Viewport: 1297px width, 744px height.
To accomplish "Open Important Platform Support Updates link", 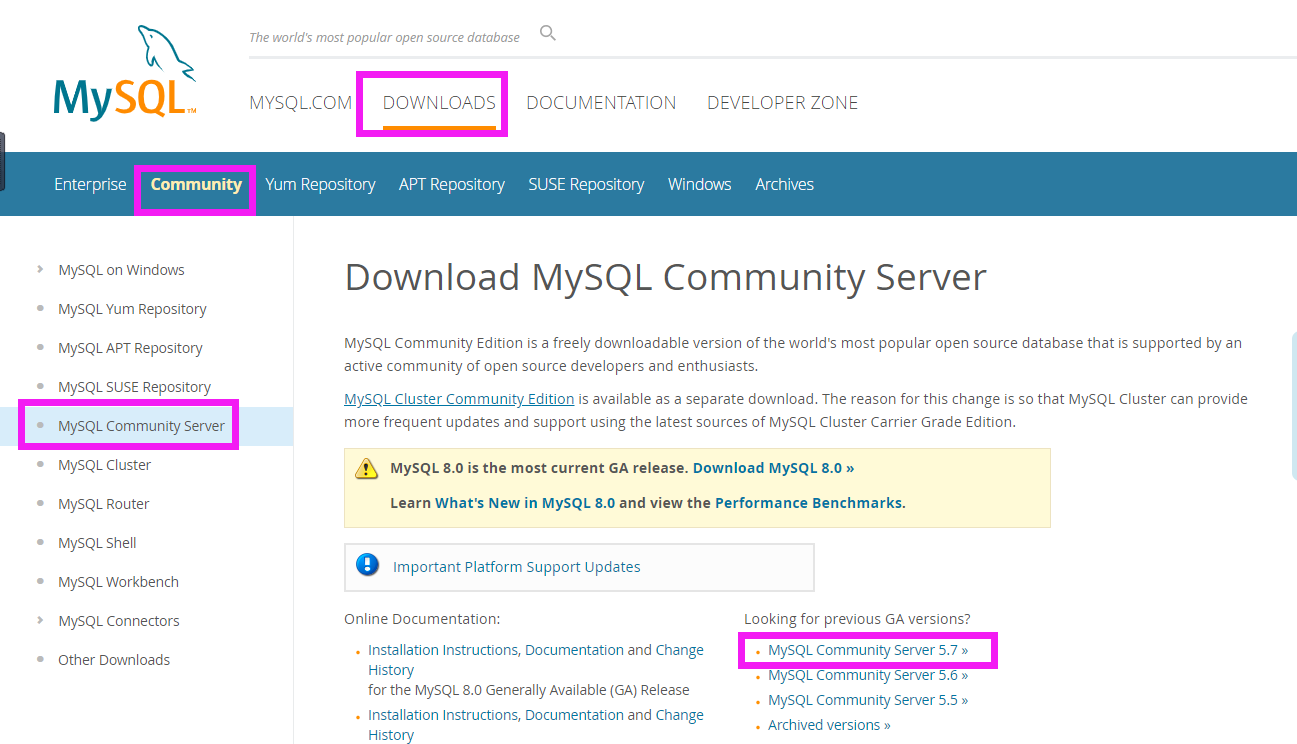I will point(516,567).
